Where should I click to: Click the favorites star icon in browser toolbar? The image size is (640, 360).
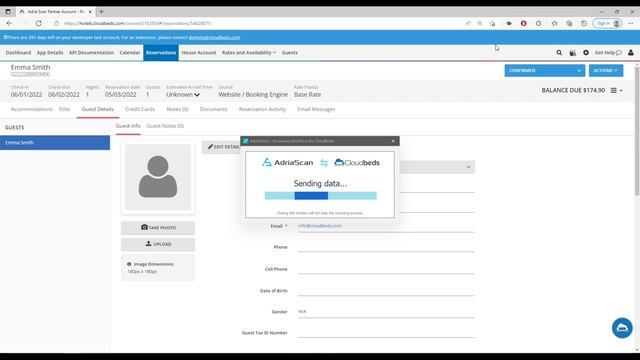[x=554, y=23]
